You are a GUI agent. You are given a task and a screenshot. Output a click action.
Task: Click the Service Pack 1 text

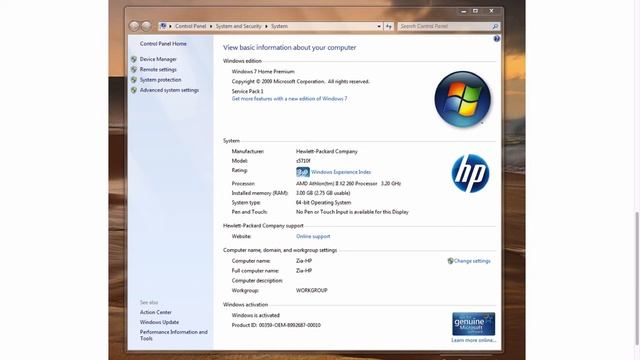point(247,91)
